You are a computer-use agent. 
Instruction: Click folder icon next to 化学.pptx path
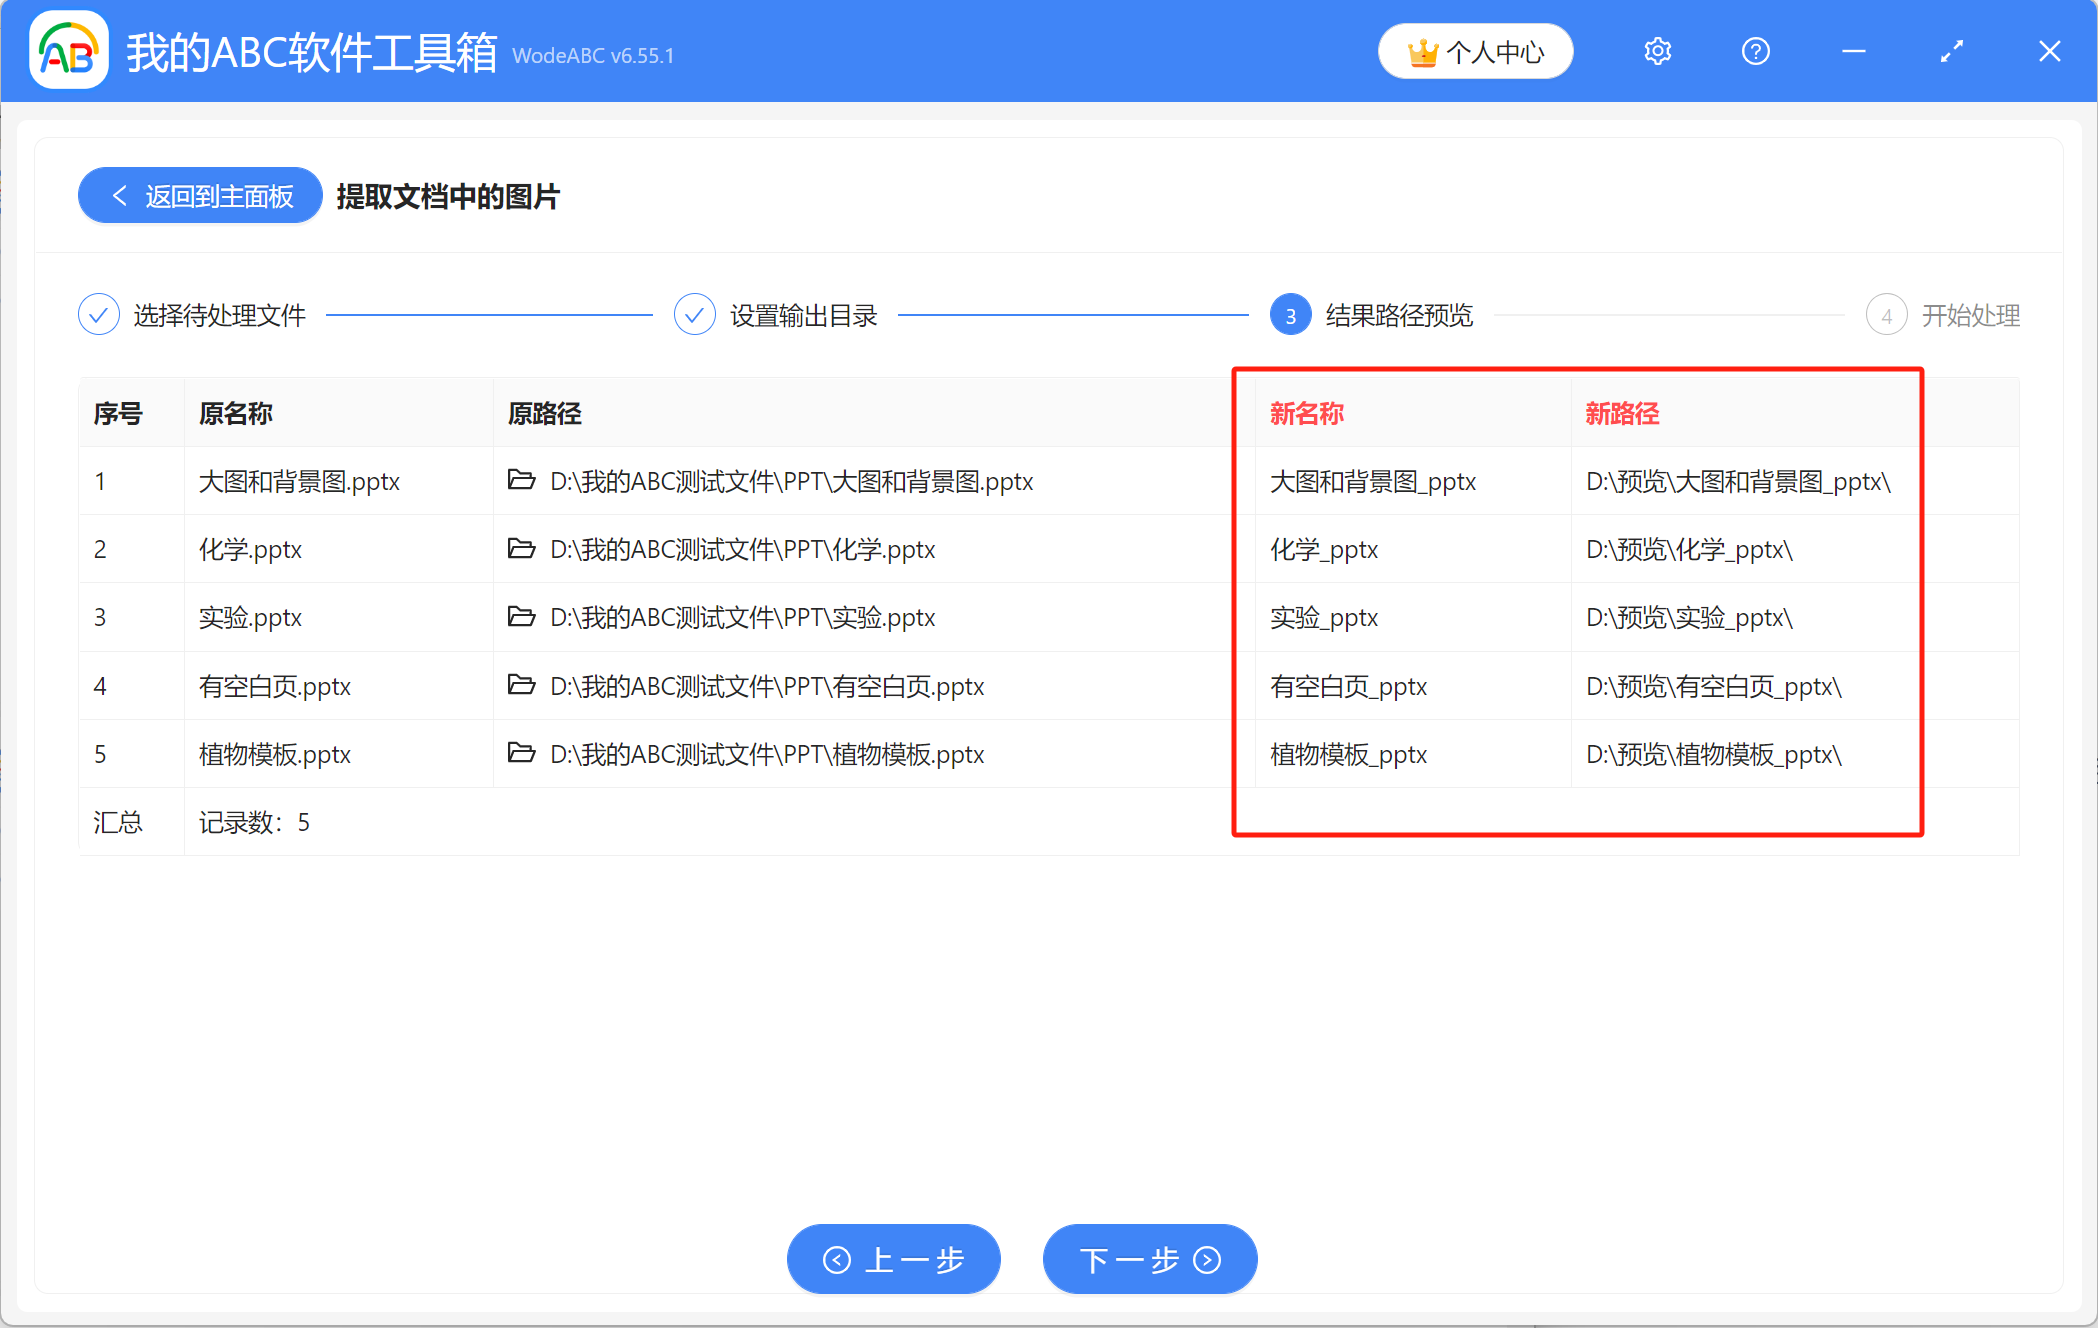(522, 549)
